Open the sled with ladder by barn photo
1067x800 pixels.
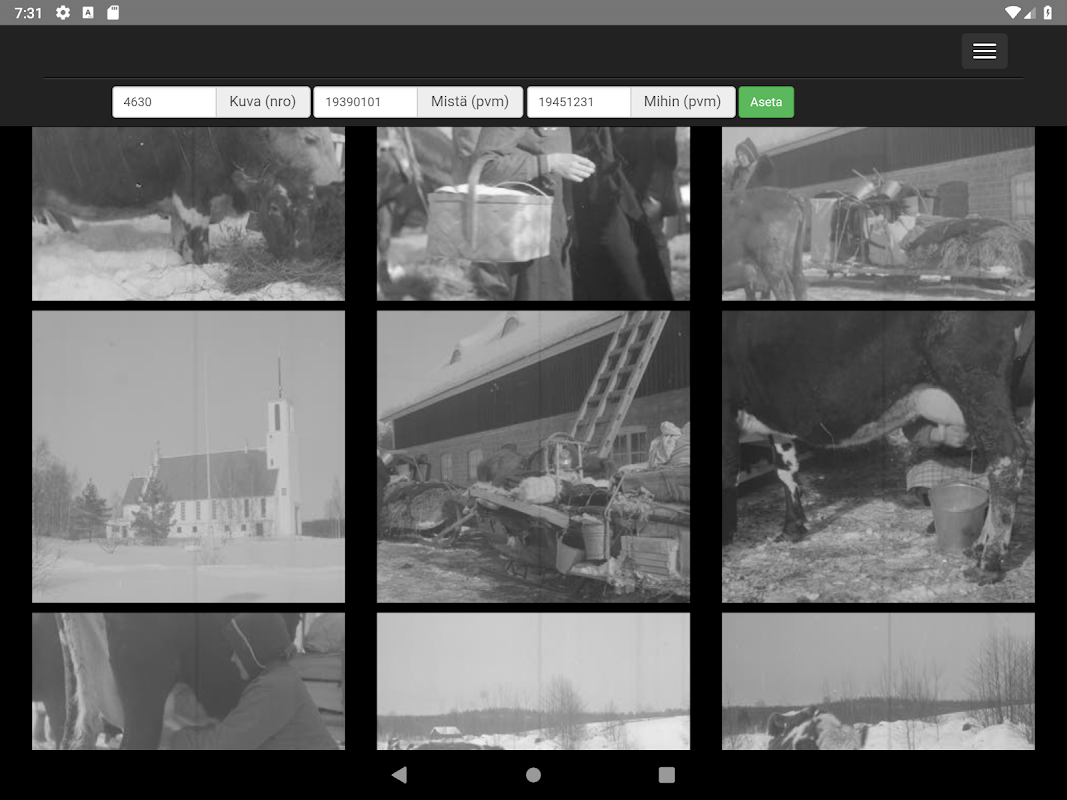pos(534,456)
